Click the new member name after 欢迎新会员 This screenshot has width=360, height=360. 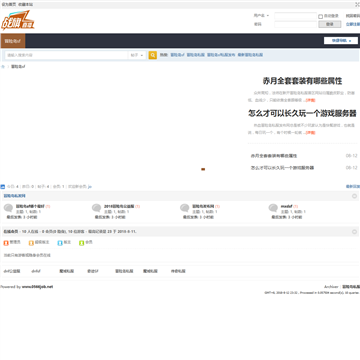[x=90, y=187]
